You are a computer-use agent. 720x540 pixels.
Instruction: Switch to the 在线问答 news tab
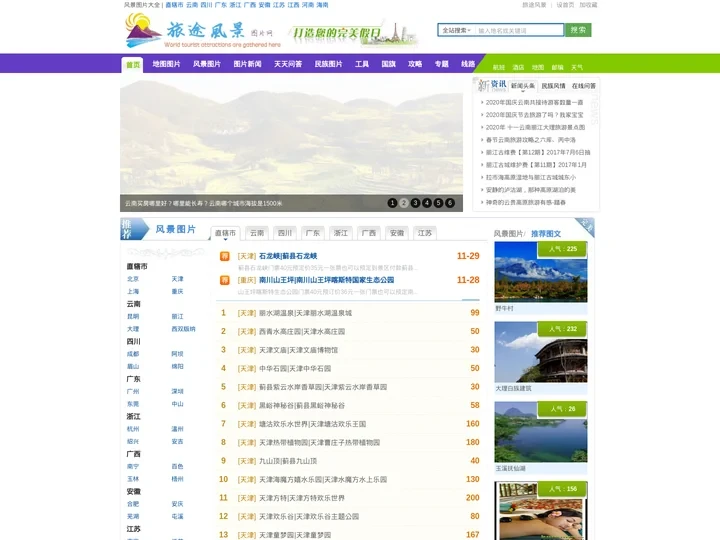584,86
